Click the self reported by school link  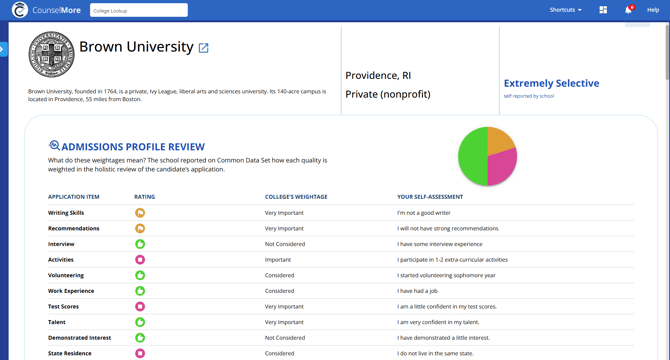[529, 96]
